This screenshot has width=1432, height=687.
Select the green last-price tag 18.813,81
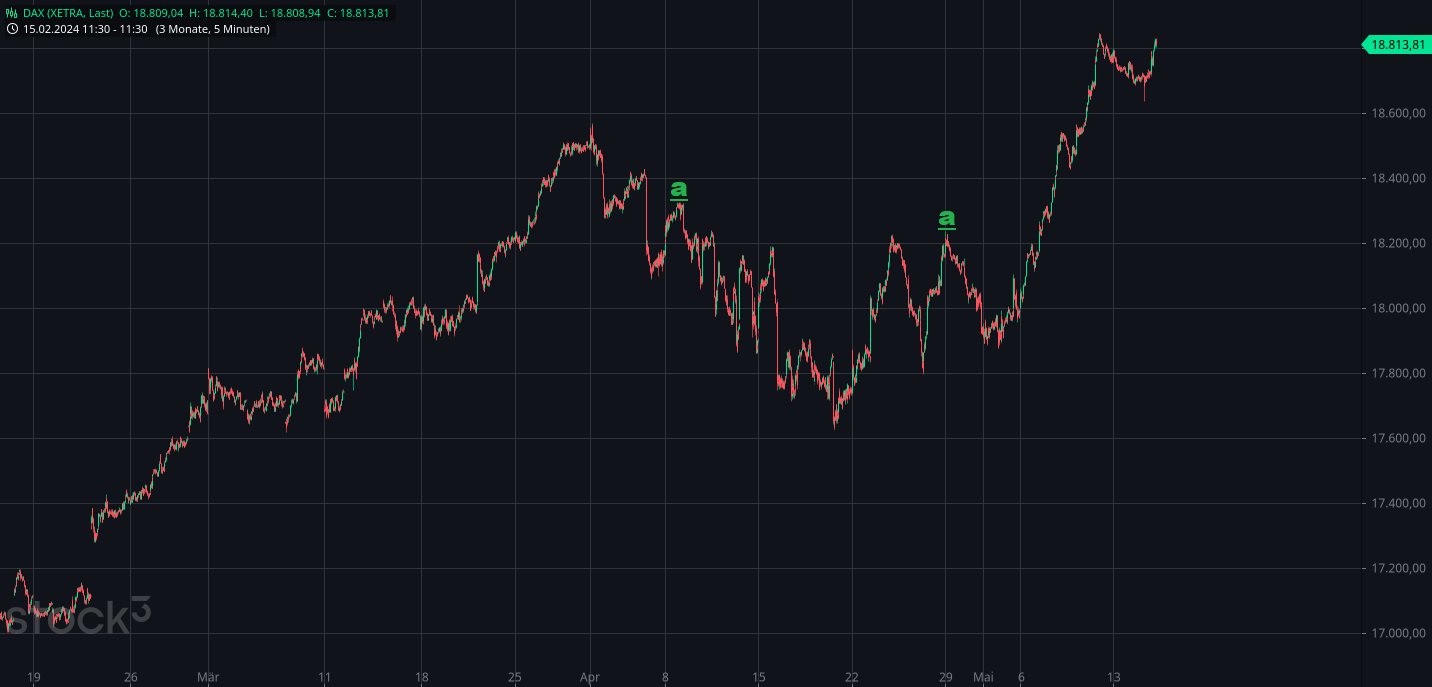pyautogui.click(x=1396, y=44)
